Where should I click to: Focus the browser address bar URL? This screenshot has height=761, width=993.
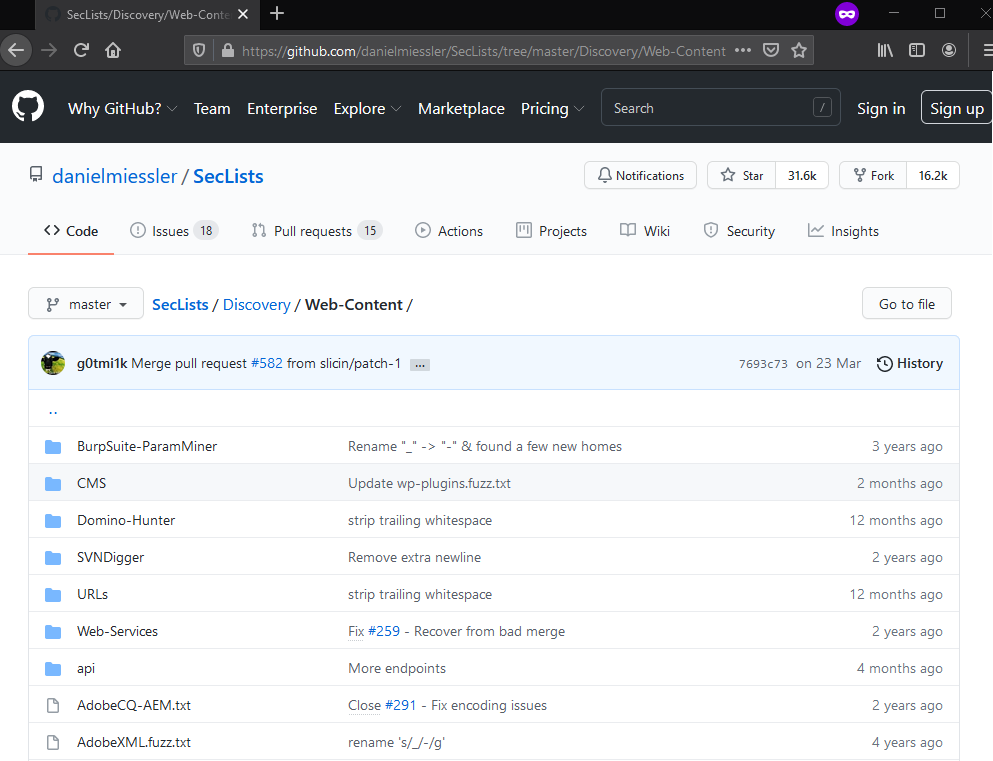pyautogui.click(x=484, y=51)
